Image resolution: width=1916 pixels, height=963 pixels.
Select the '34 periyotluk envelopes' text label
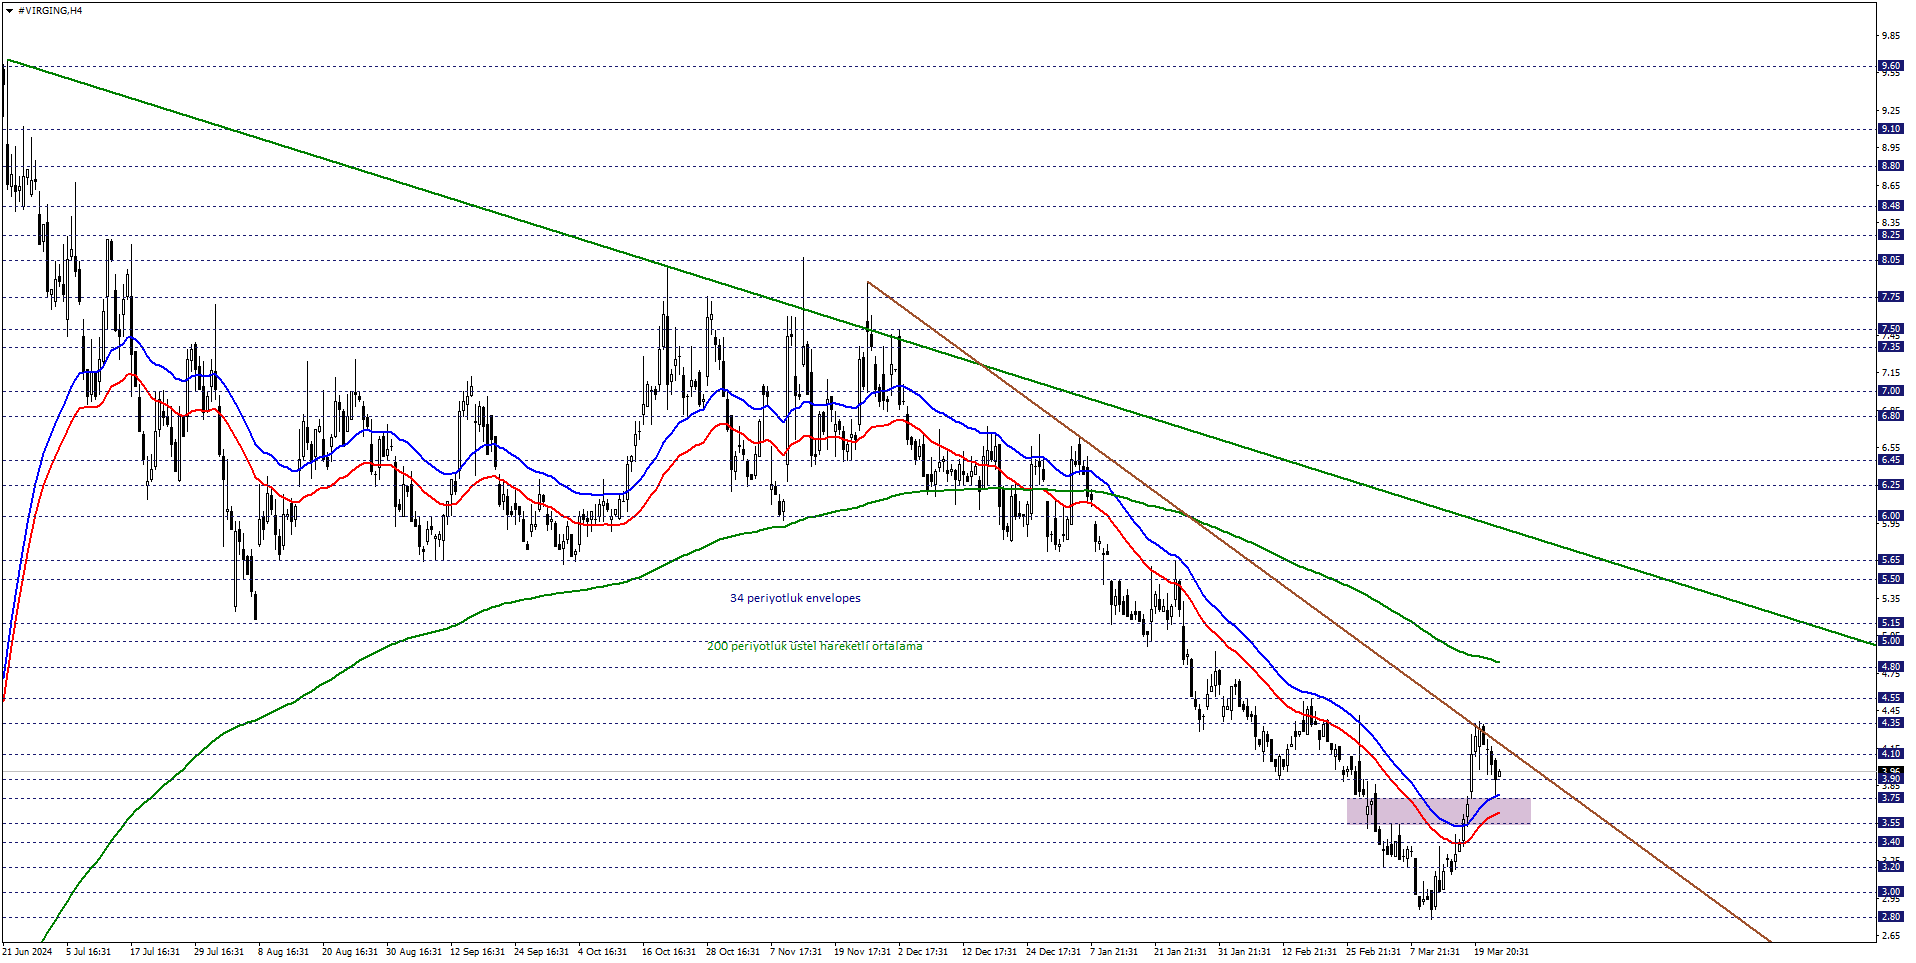pyautogui.click(x=795, y=598)
